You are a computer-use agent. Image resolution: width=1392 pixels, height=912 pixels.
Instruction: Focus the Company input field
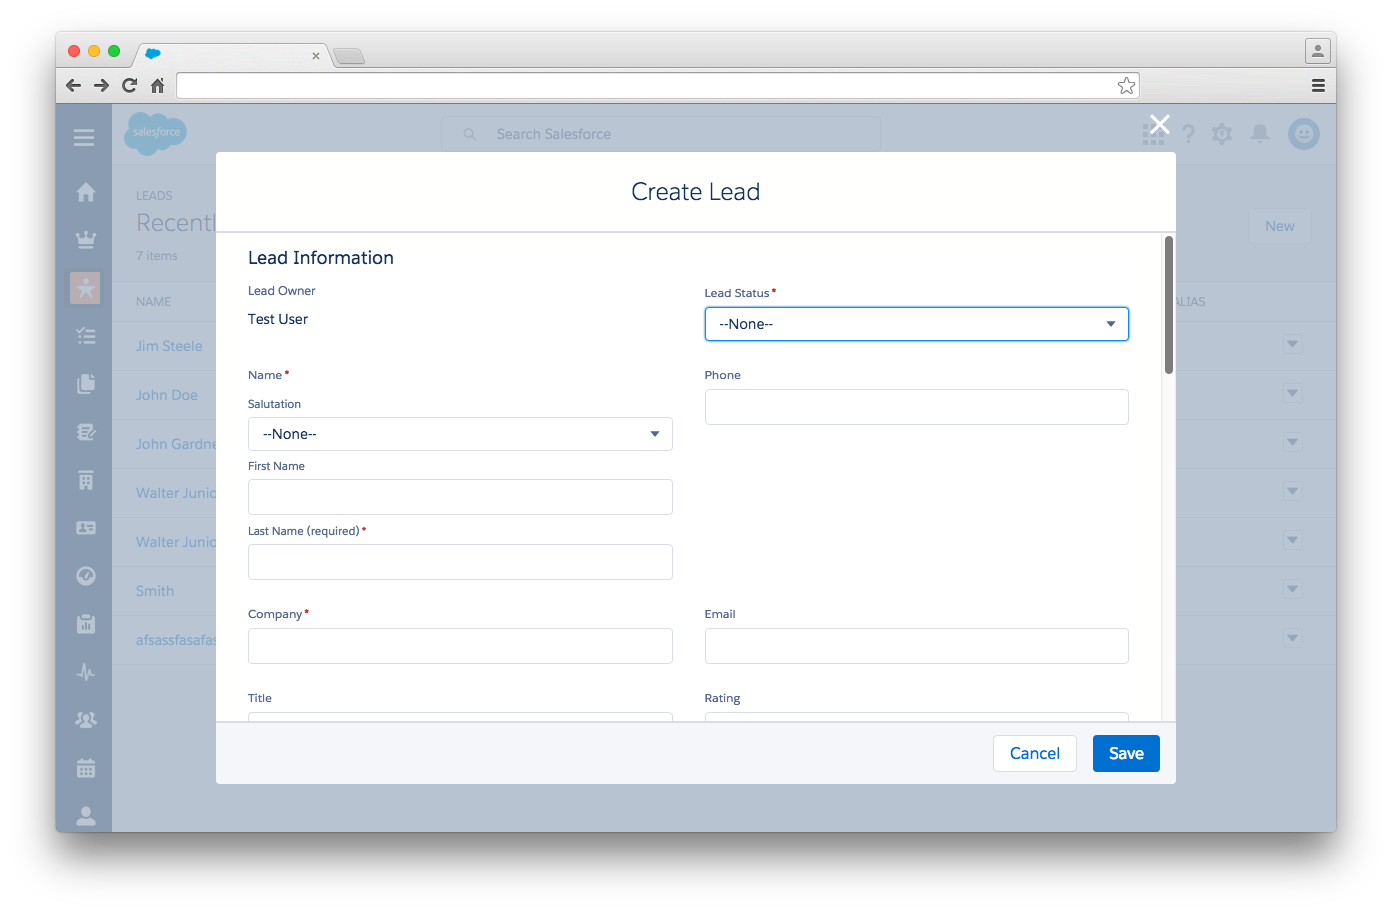[x=460, y=646]
